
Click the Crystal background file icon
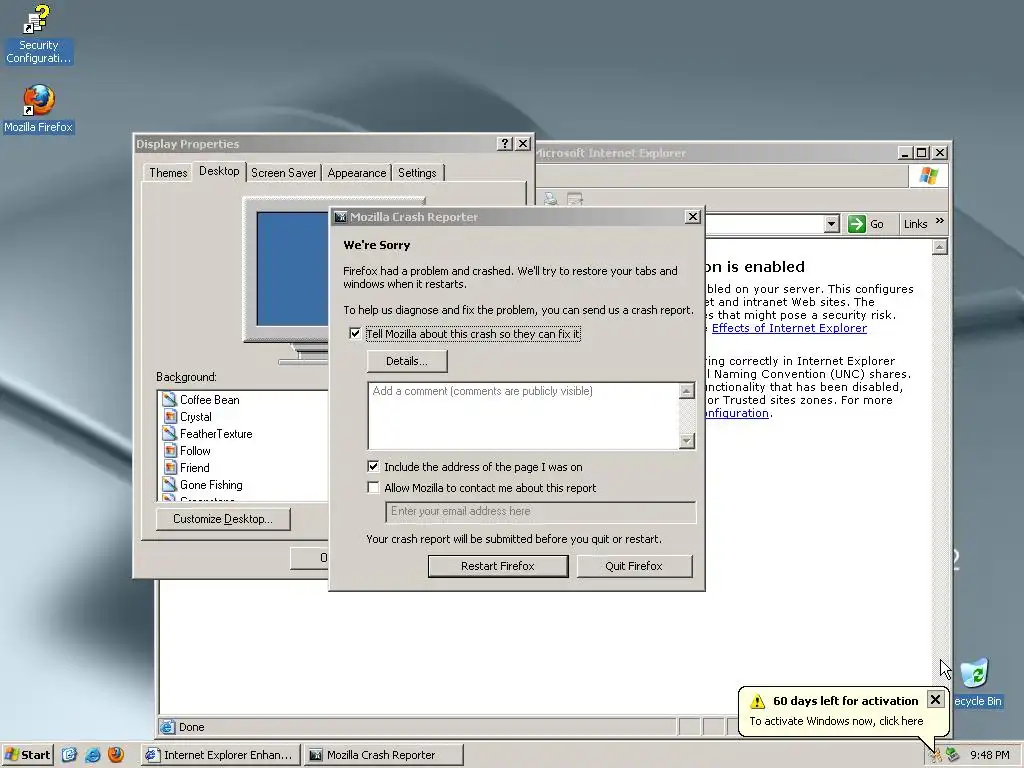(x=169, y=416)
